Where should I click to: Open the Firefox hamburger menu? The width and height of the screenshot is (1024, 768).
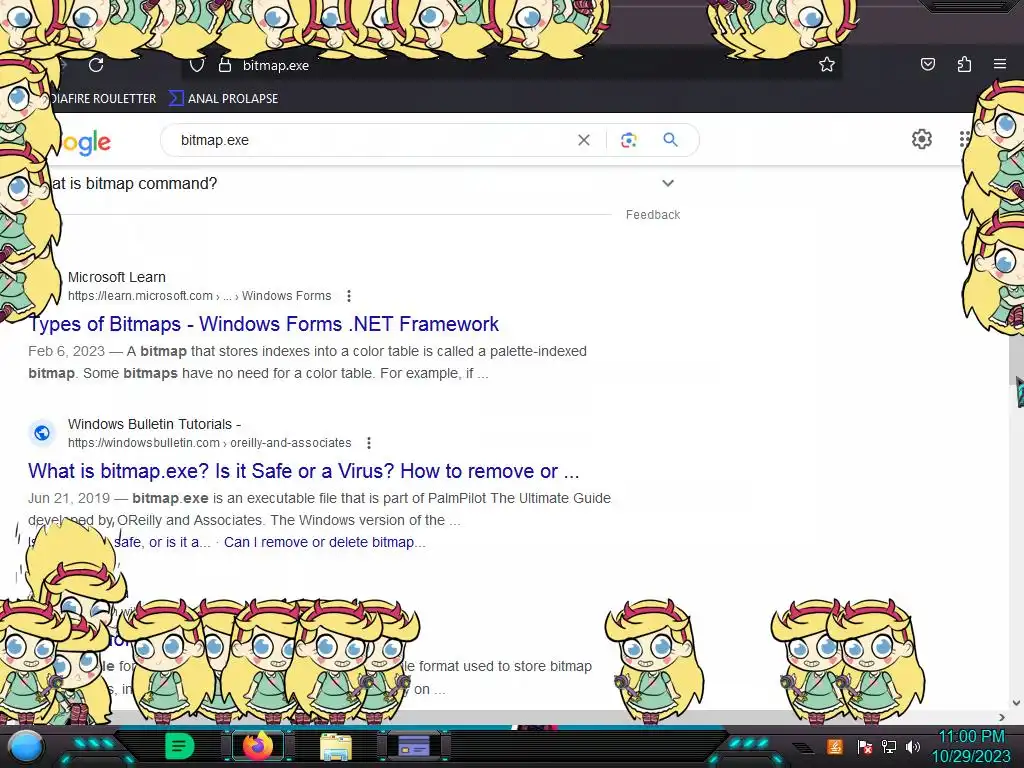(x=1000, y=64)
